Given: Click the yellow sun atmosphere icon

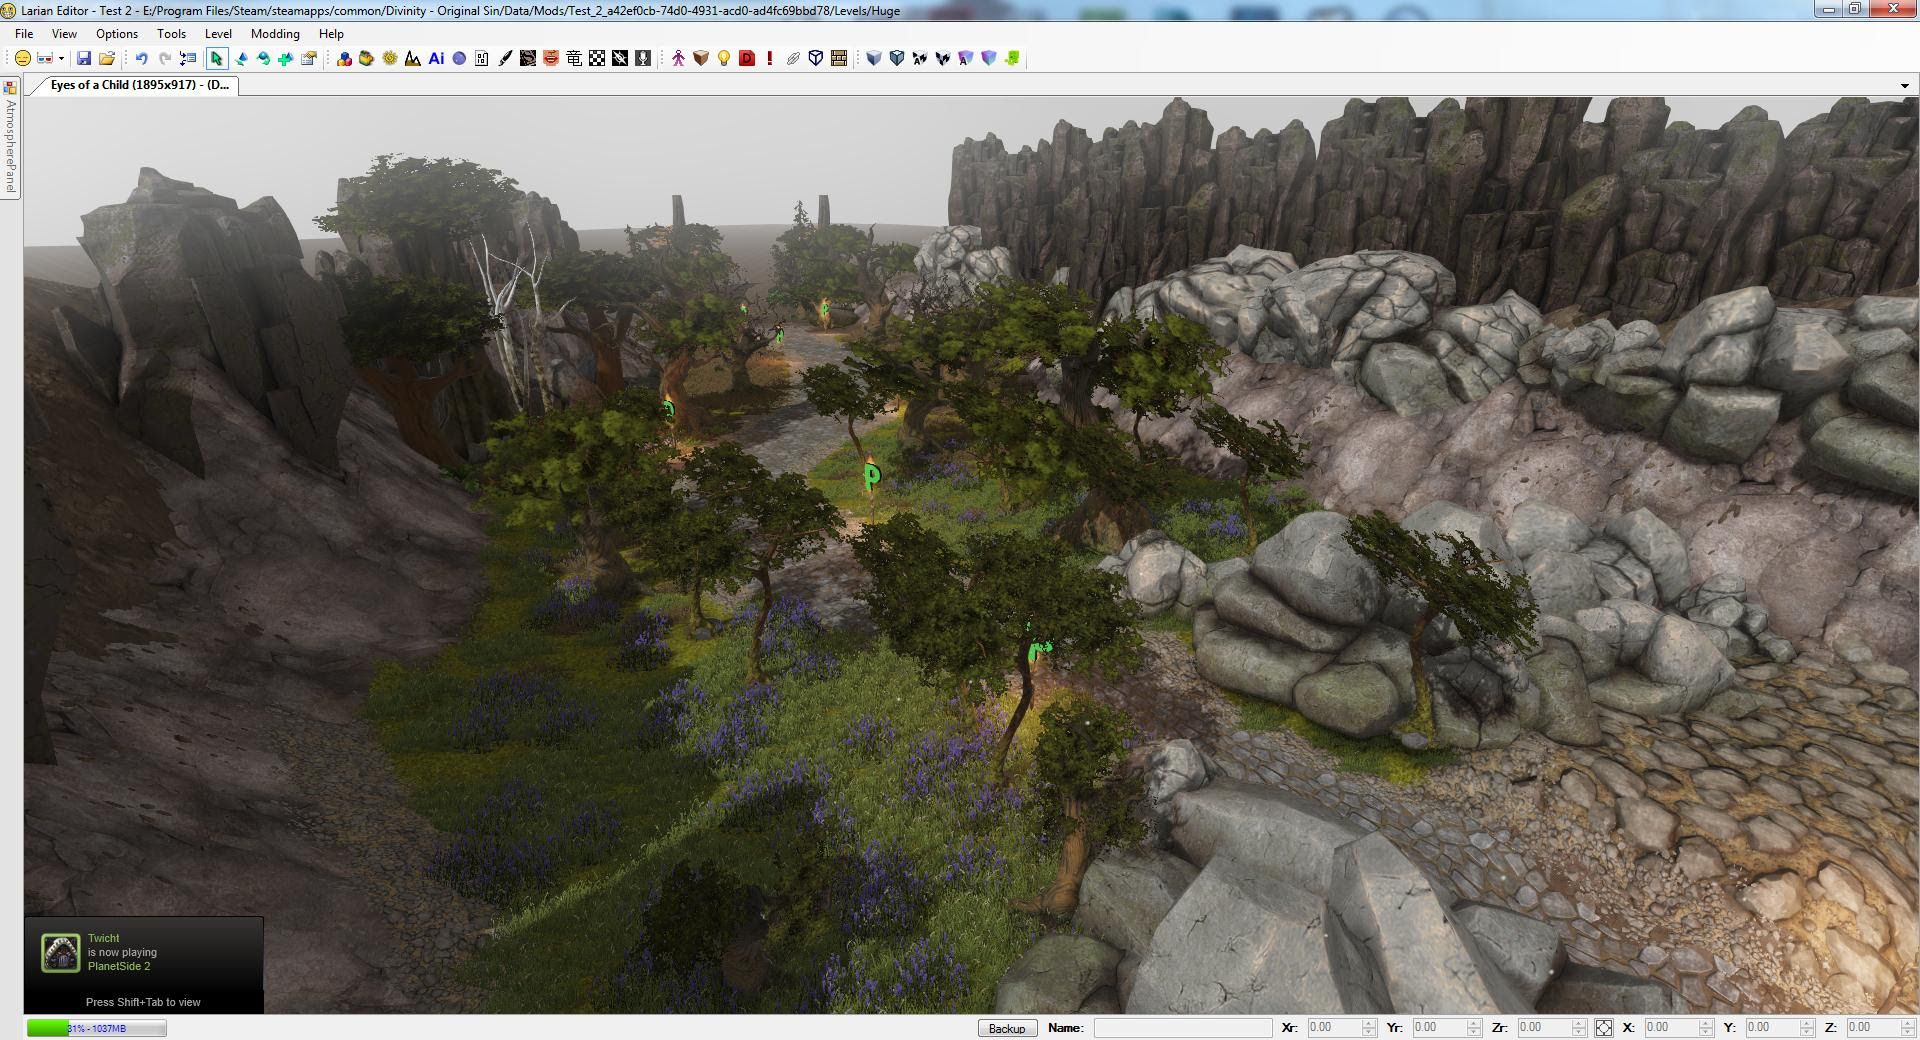Looking at the screenshot, I should (x=390, y=59).
